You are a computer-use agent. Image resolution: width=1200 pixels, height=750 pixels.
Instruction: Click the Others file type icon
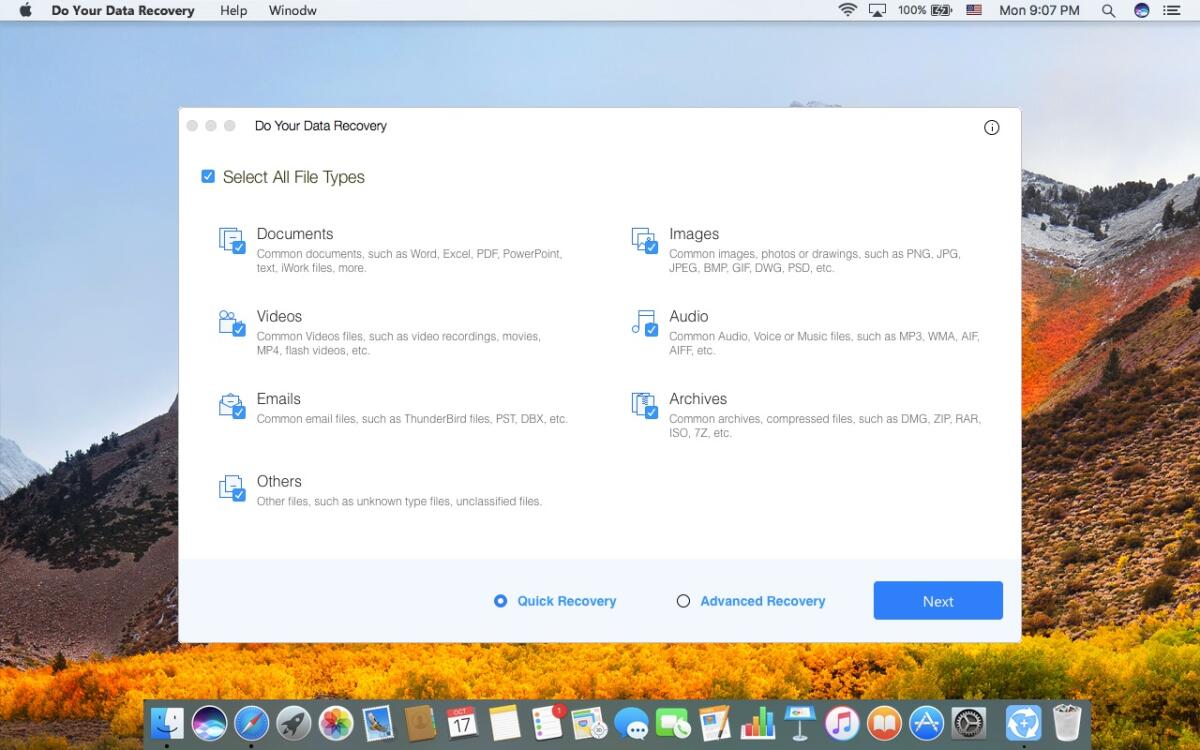click(231, 488)
